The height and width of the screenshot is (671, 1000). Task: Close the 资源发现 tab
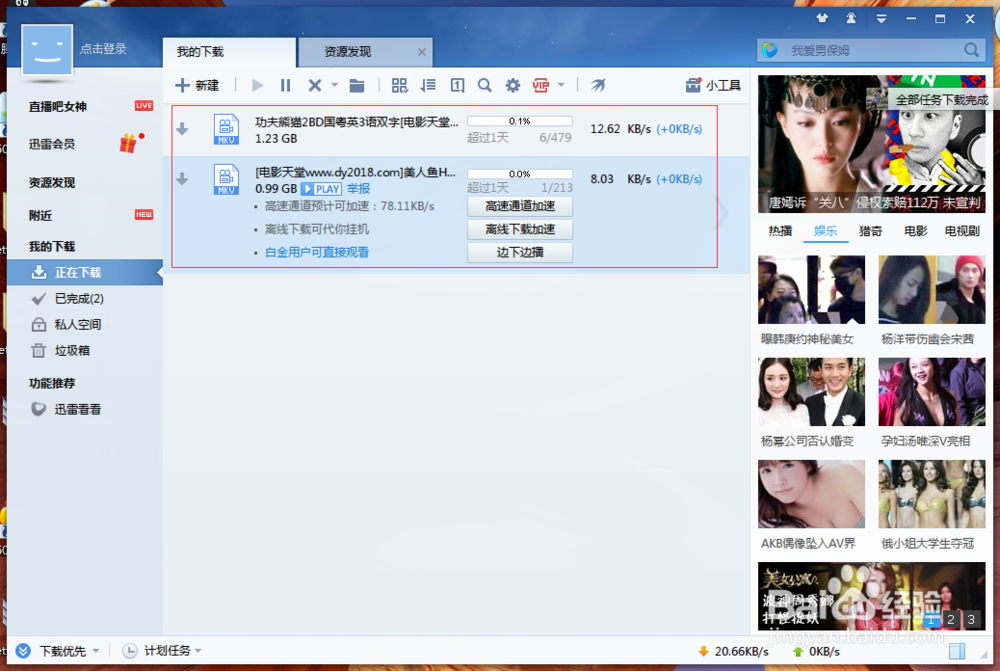click(x=422, y=52)
